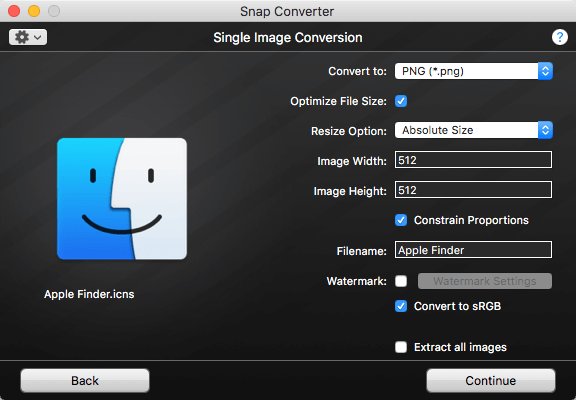Click the Resize Option stepper arrows
This screenshot has height=400, width=576.
[546, 130]
